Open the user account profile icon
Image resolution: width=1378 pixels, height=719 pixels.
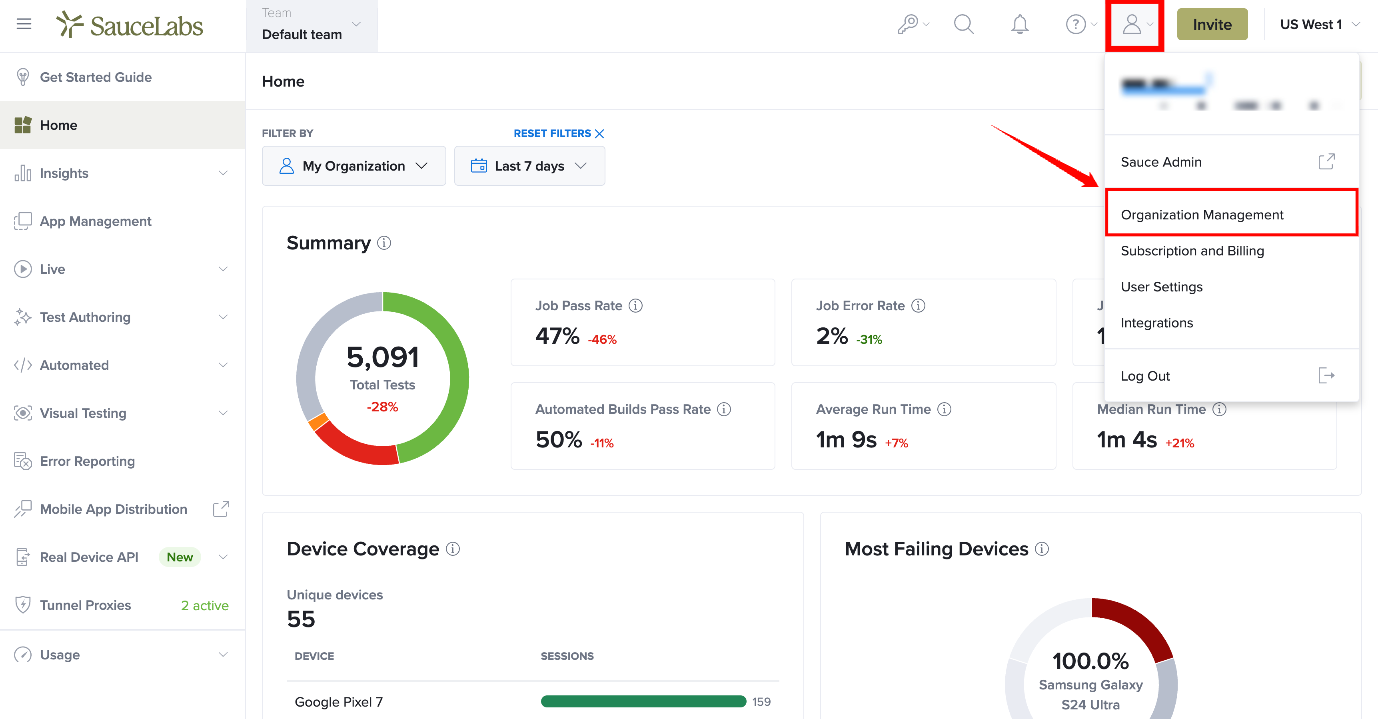tap(1137, 25)
